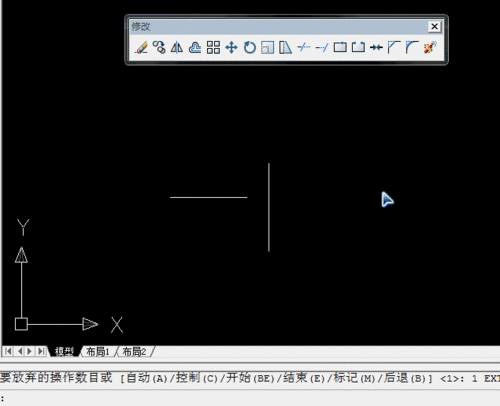500x406 pixels.
Task: Select the Mirror tool
Action: tap(177, 47)
